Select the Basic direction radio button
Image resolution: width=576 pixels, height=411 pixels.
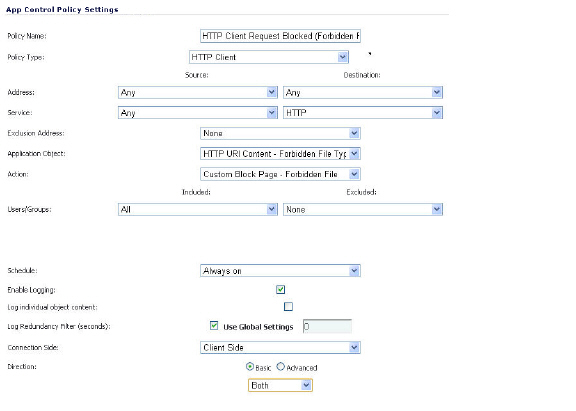click(x=250, y=367)
